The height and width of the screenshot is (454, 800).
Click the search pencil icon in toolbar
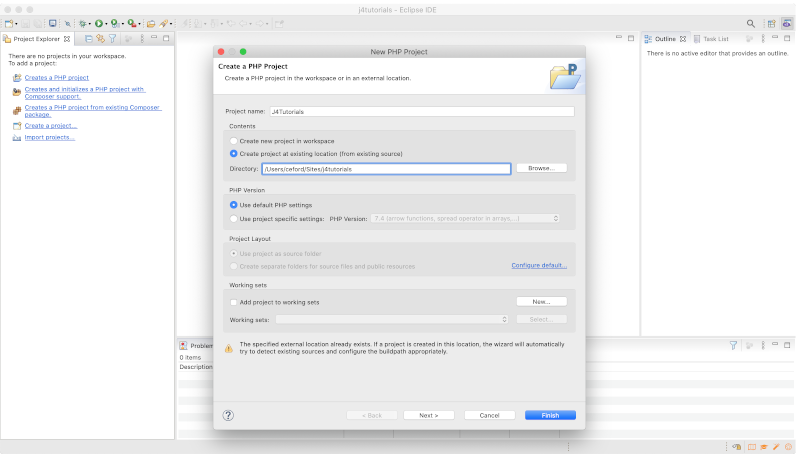click(x=163, y=23)
